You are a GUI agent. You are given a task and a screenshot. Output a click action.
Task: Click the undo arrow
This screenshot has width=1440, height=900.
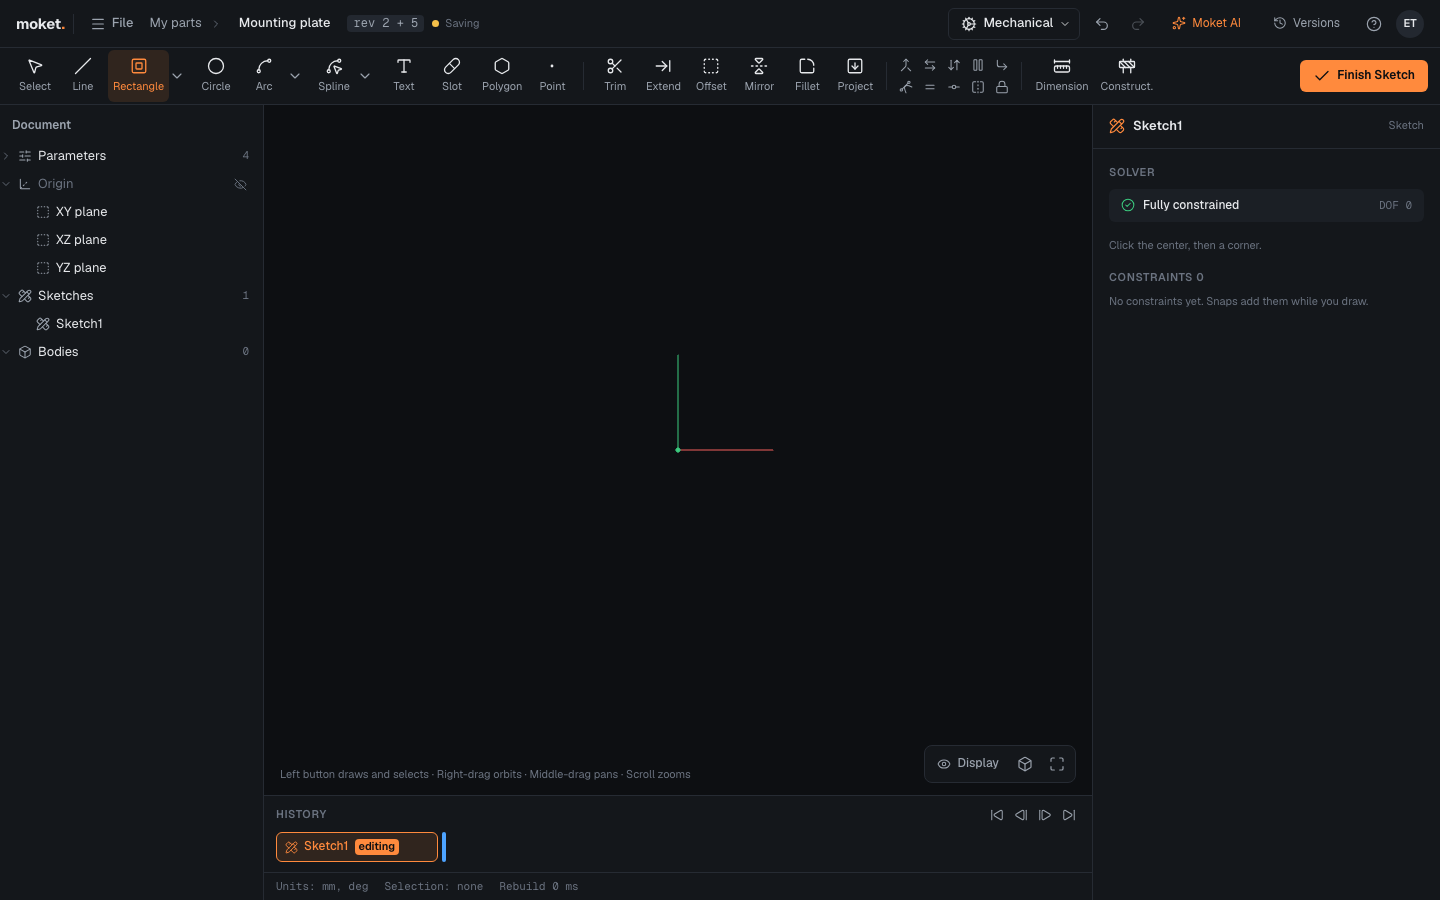tap(1102, 24)
